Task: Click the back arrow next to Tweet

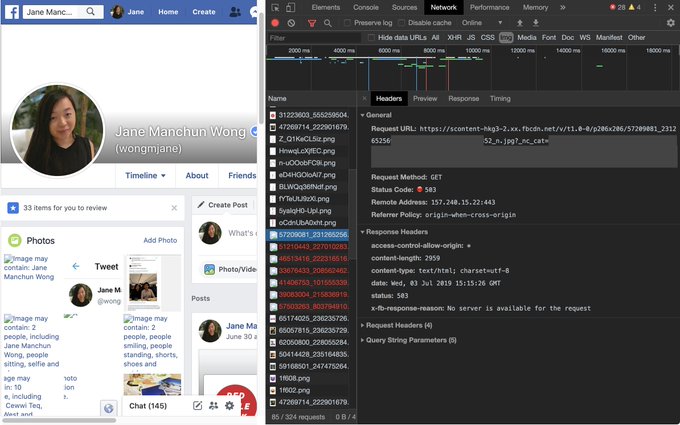Action: point(76,266)
